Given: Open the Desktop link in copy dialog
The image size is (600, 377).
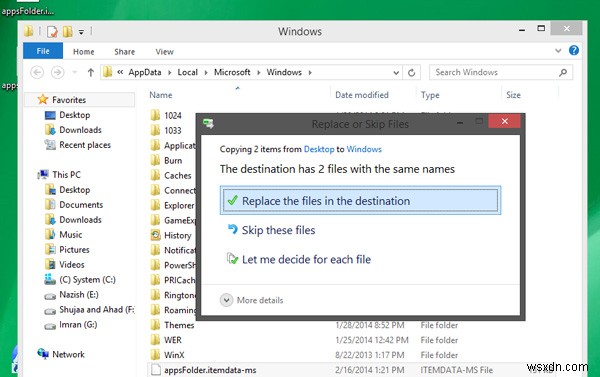Looking at the screenshot, I should coord(319,149).
